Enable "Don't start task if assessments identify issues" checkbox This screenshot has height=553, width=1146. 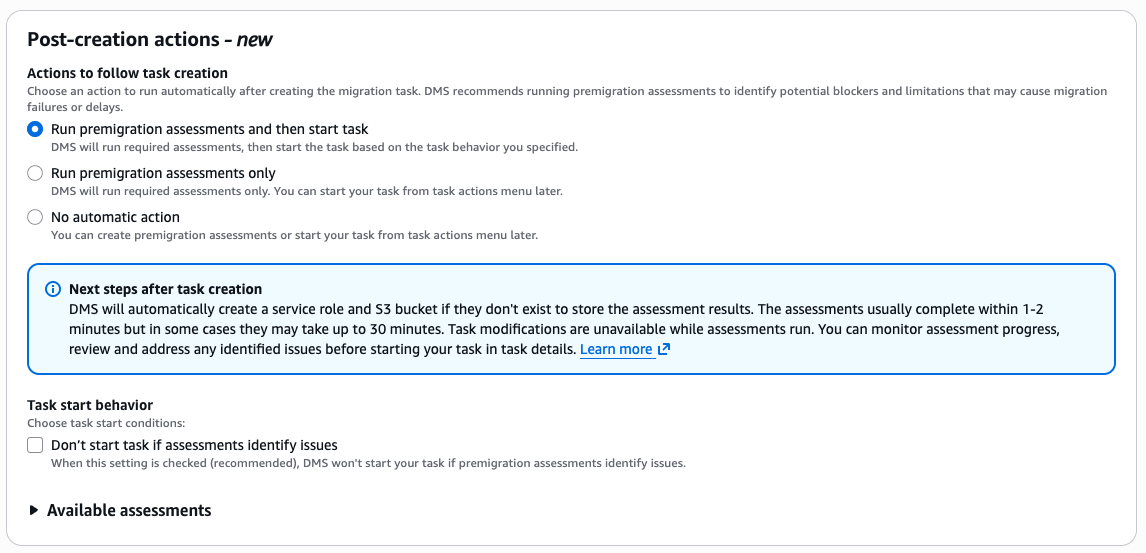pos(35,445)
